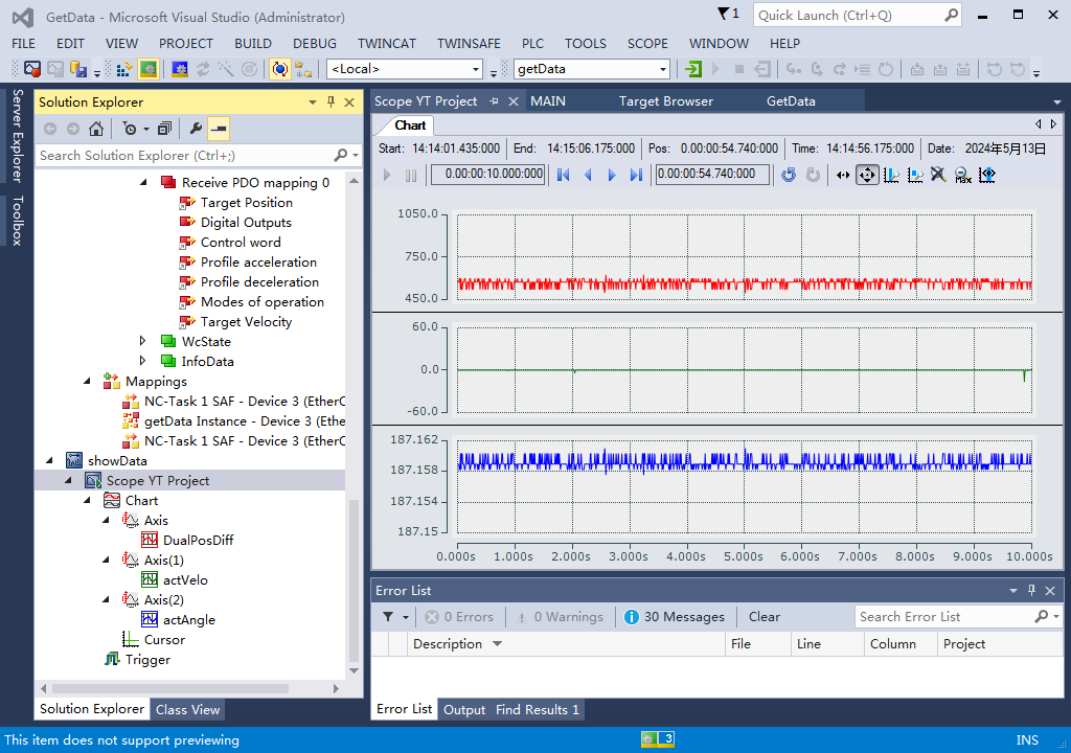Click the undo zoom icon in chart toolbar
The height and width of the screenshot is (753, 1071).
788,175
